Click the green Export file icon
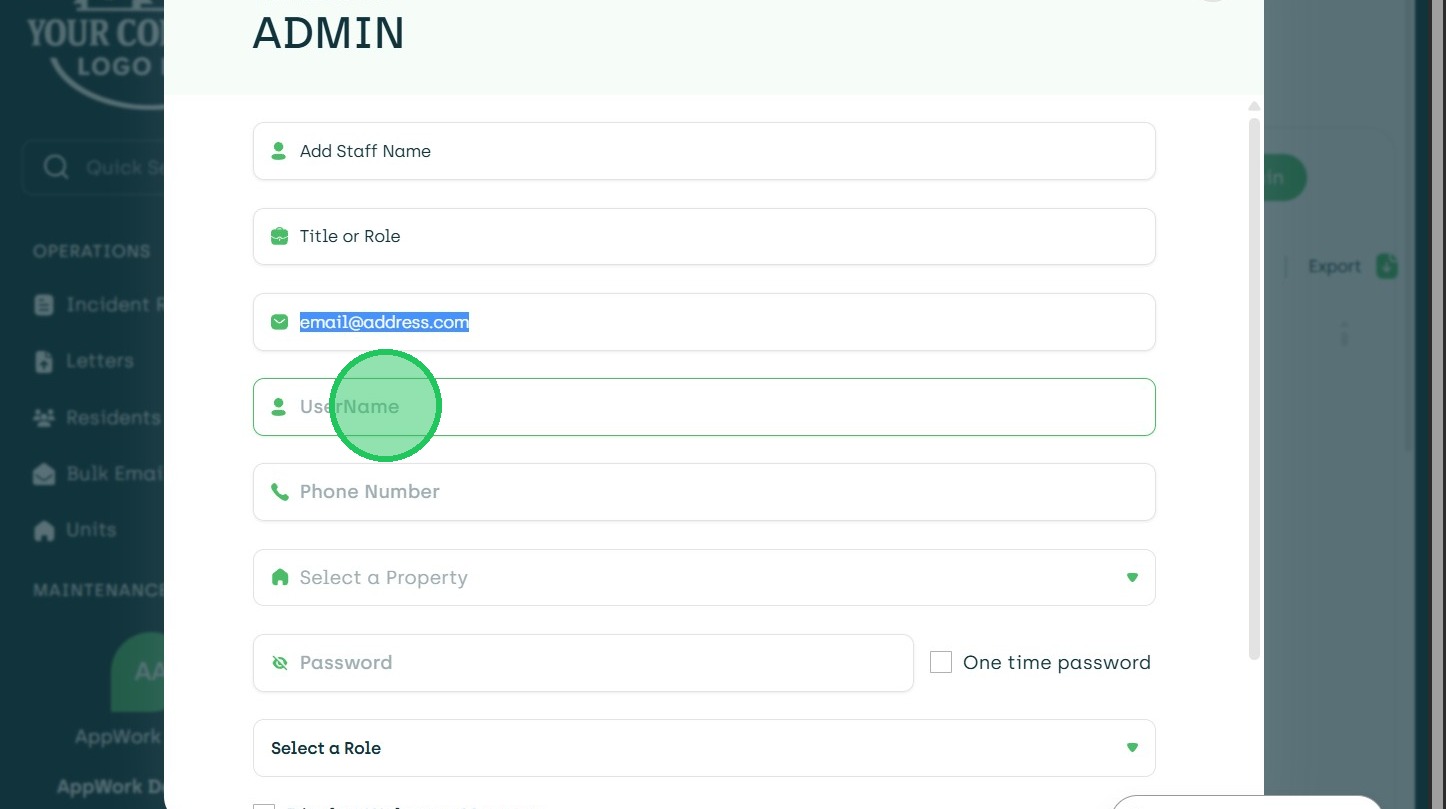 pos(1386,266)
